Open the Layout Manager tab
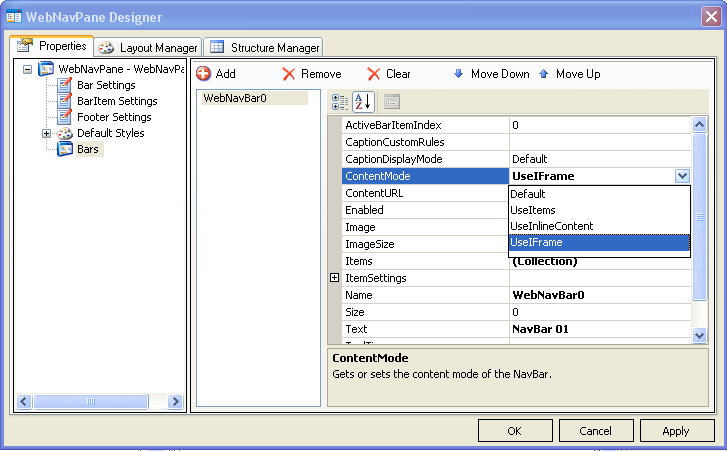The image size is (727, 451). point(148,47)
